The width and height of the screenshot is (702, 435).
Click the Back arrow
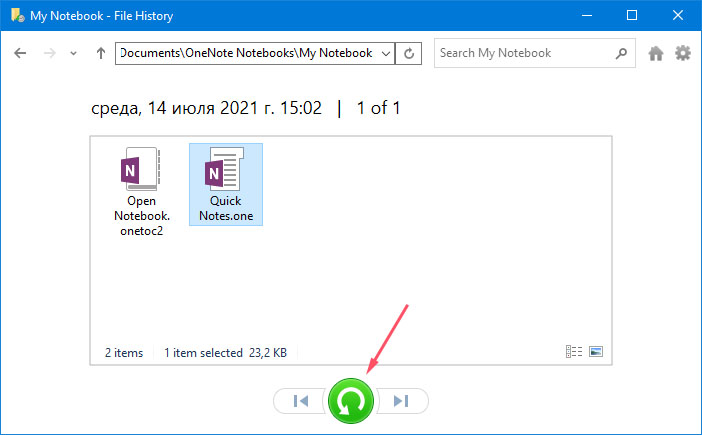coord(20,53)
